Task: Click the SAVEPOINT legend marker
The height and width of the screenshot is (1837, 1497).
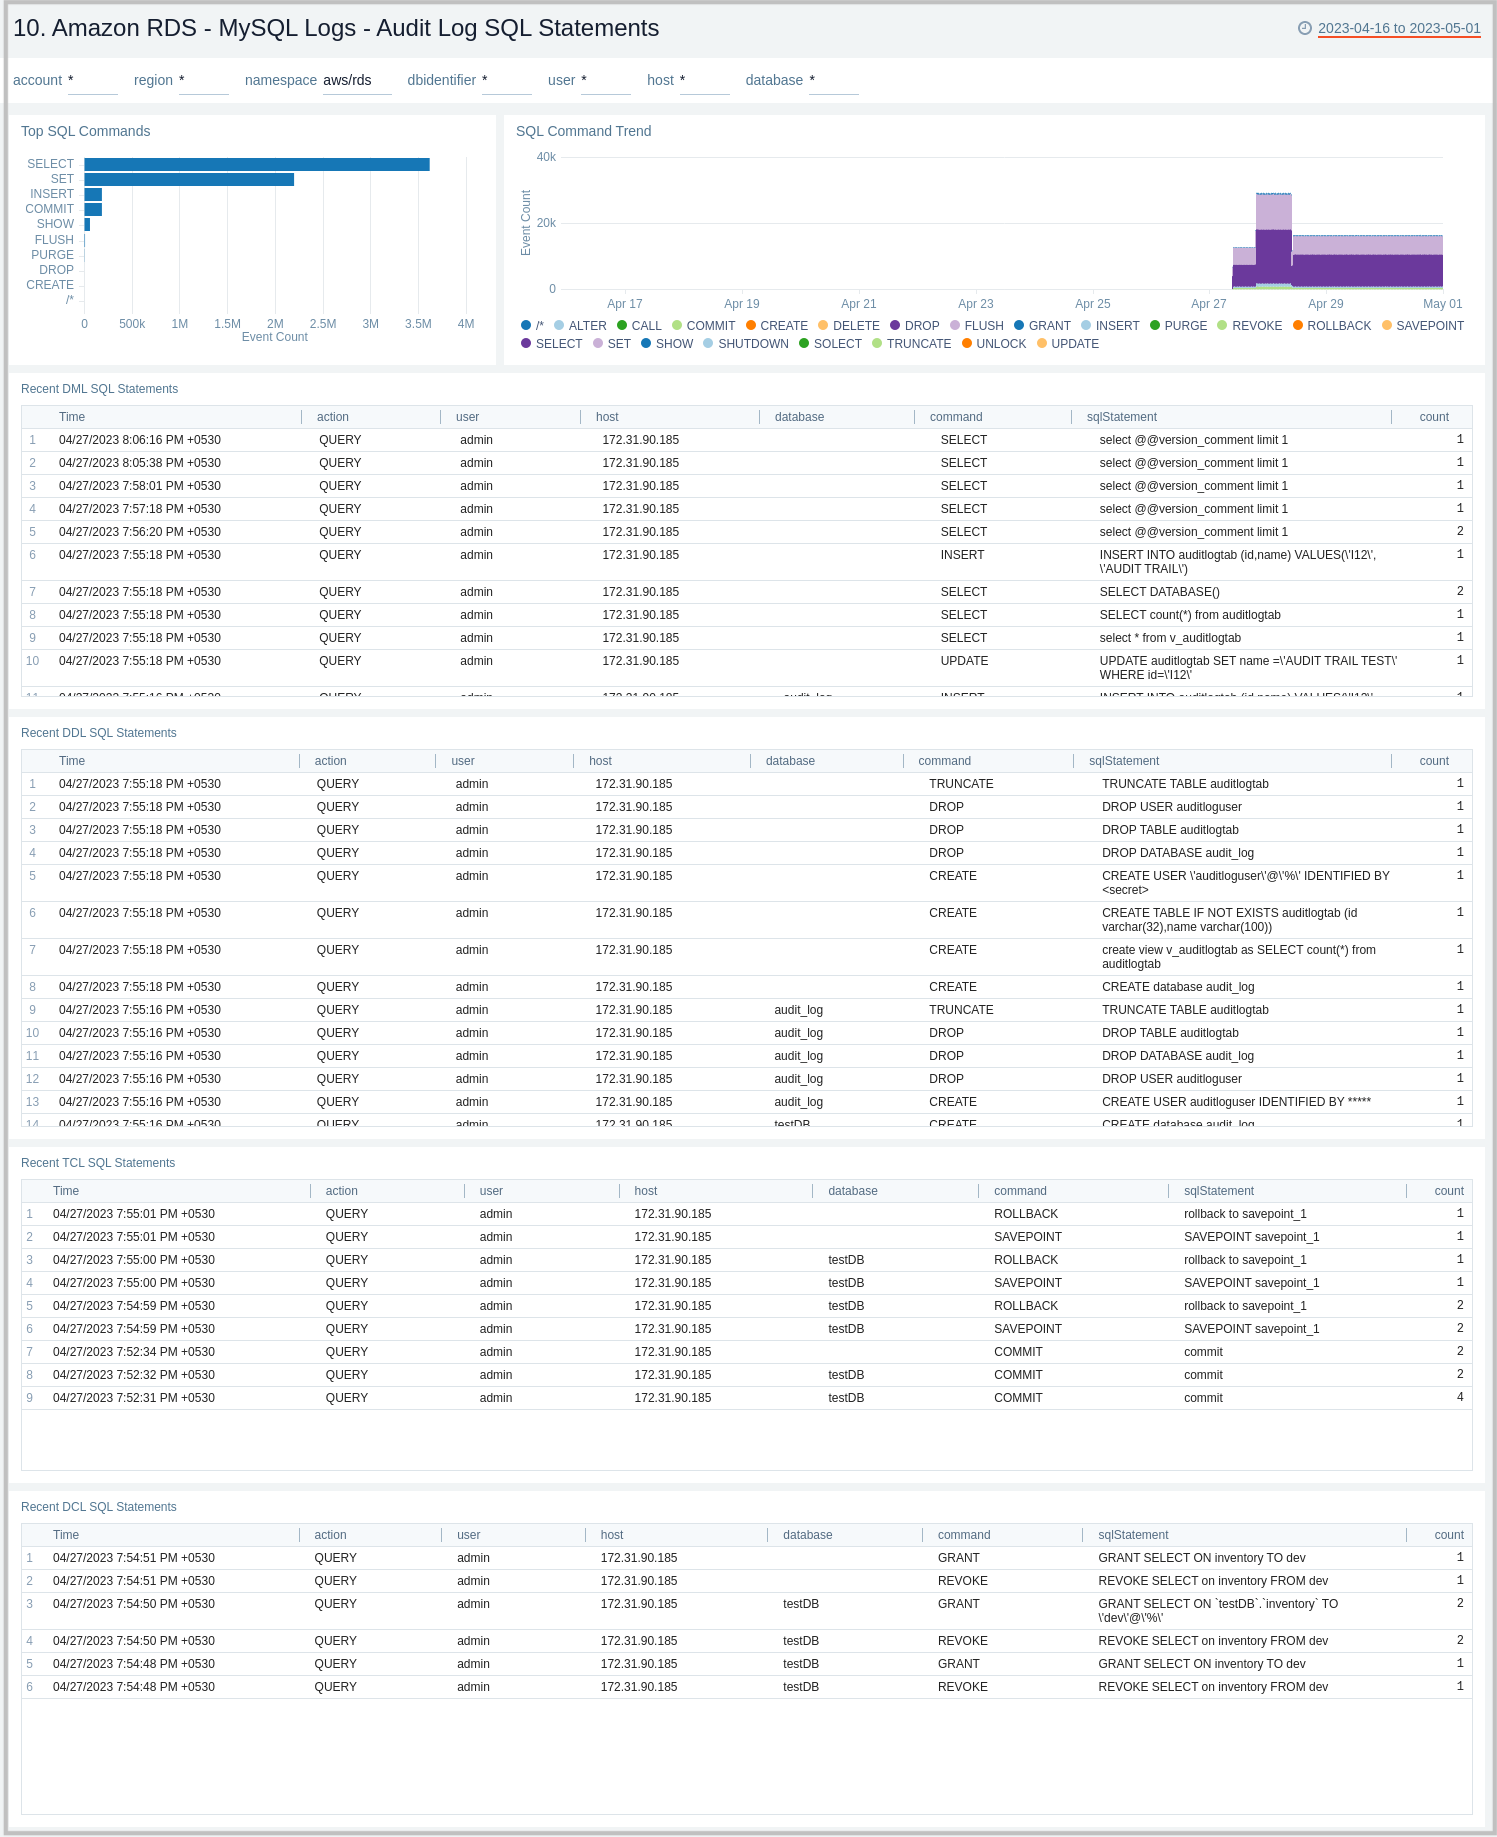Action: [1387, 326]
